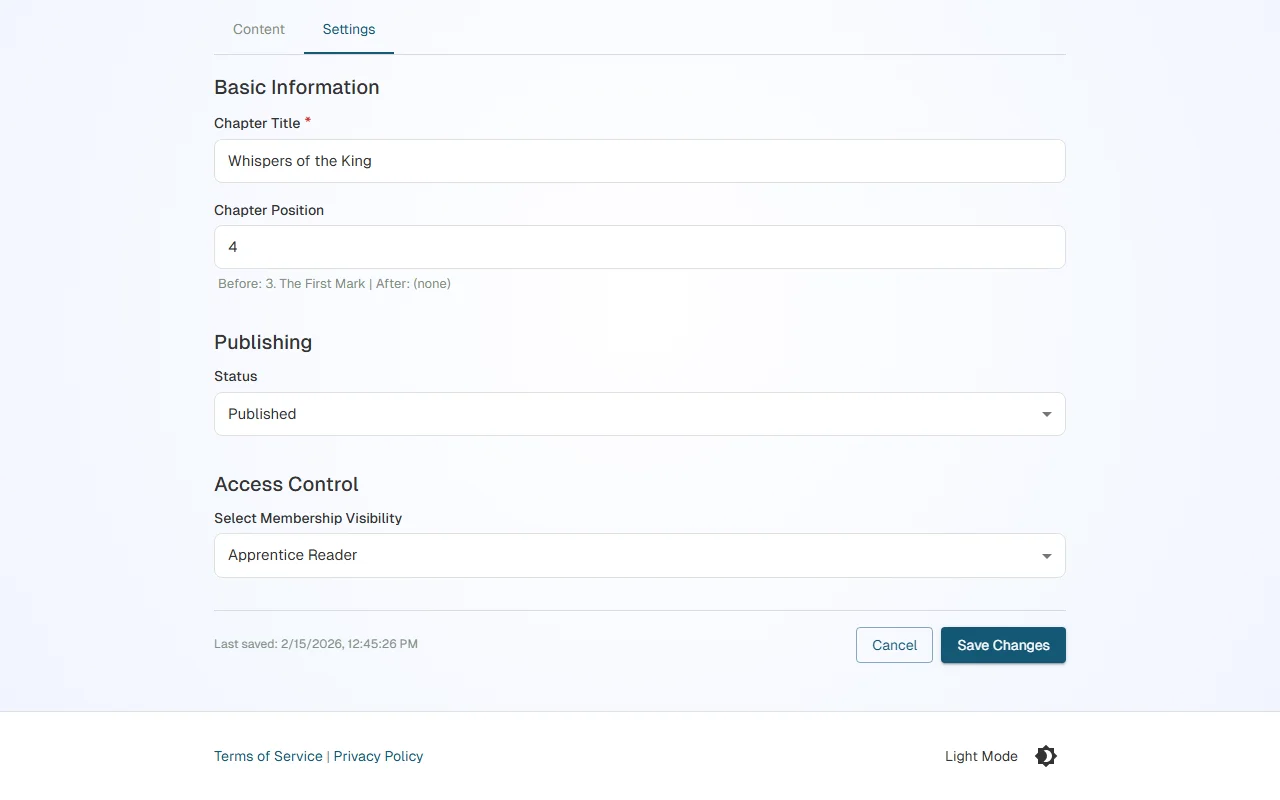Open the Select Membership Visibility dropdown
Screen dimensions: 1280x800
(x=640, y=555)
